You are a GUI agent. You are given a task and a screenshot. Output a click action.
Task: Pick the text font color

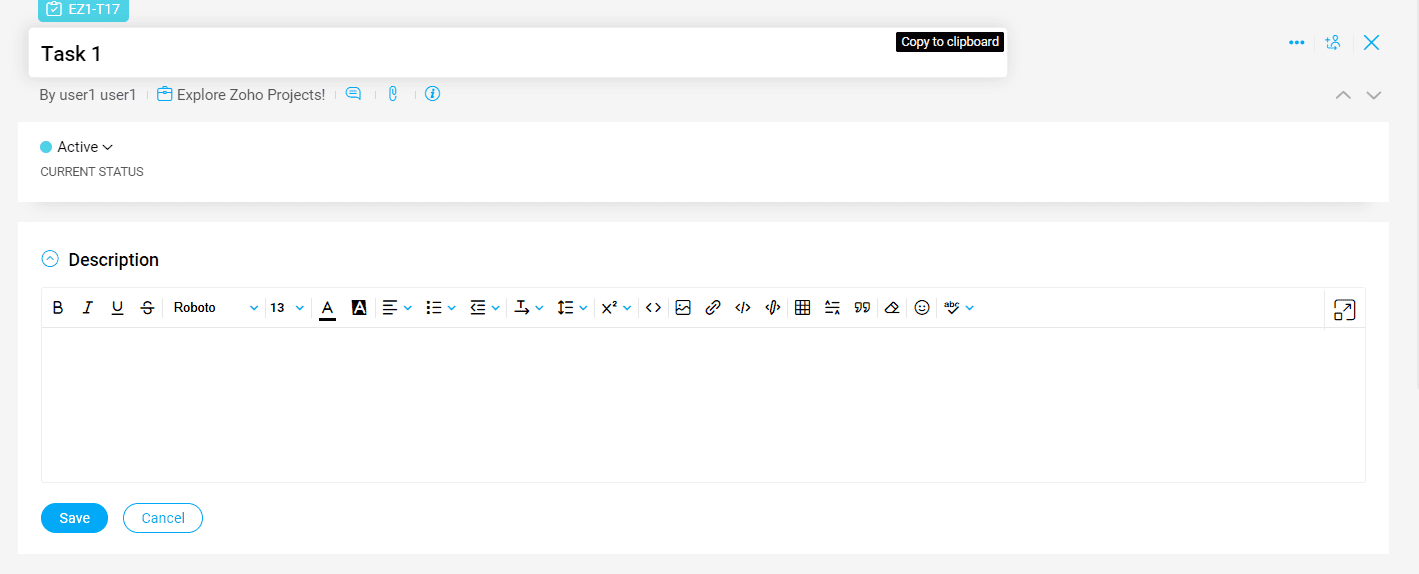(x=327, y=308)
